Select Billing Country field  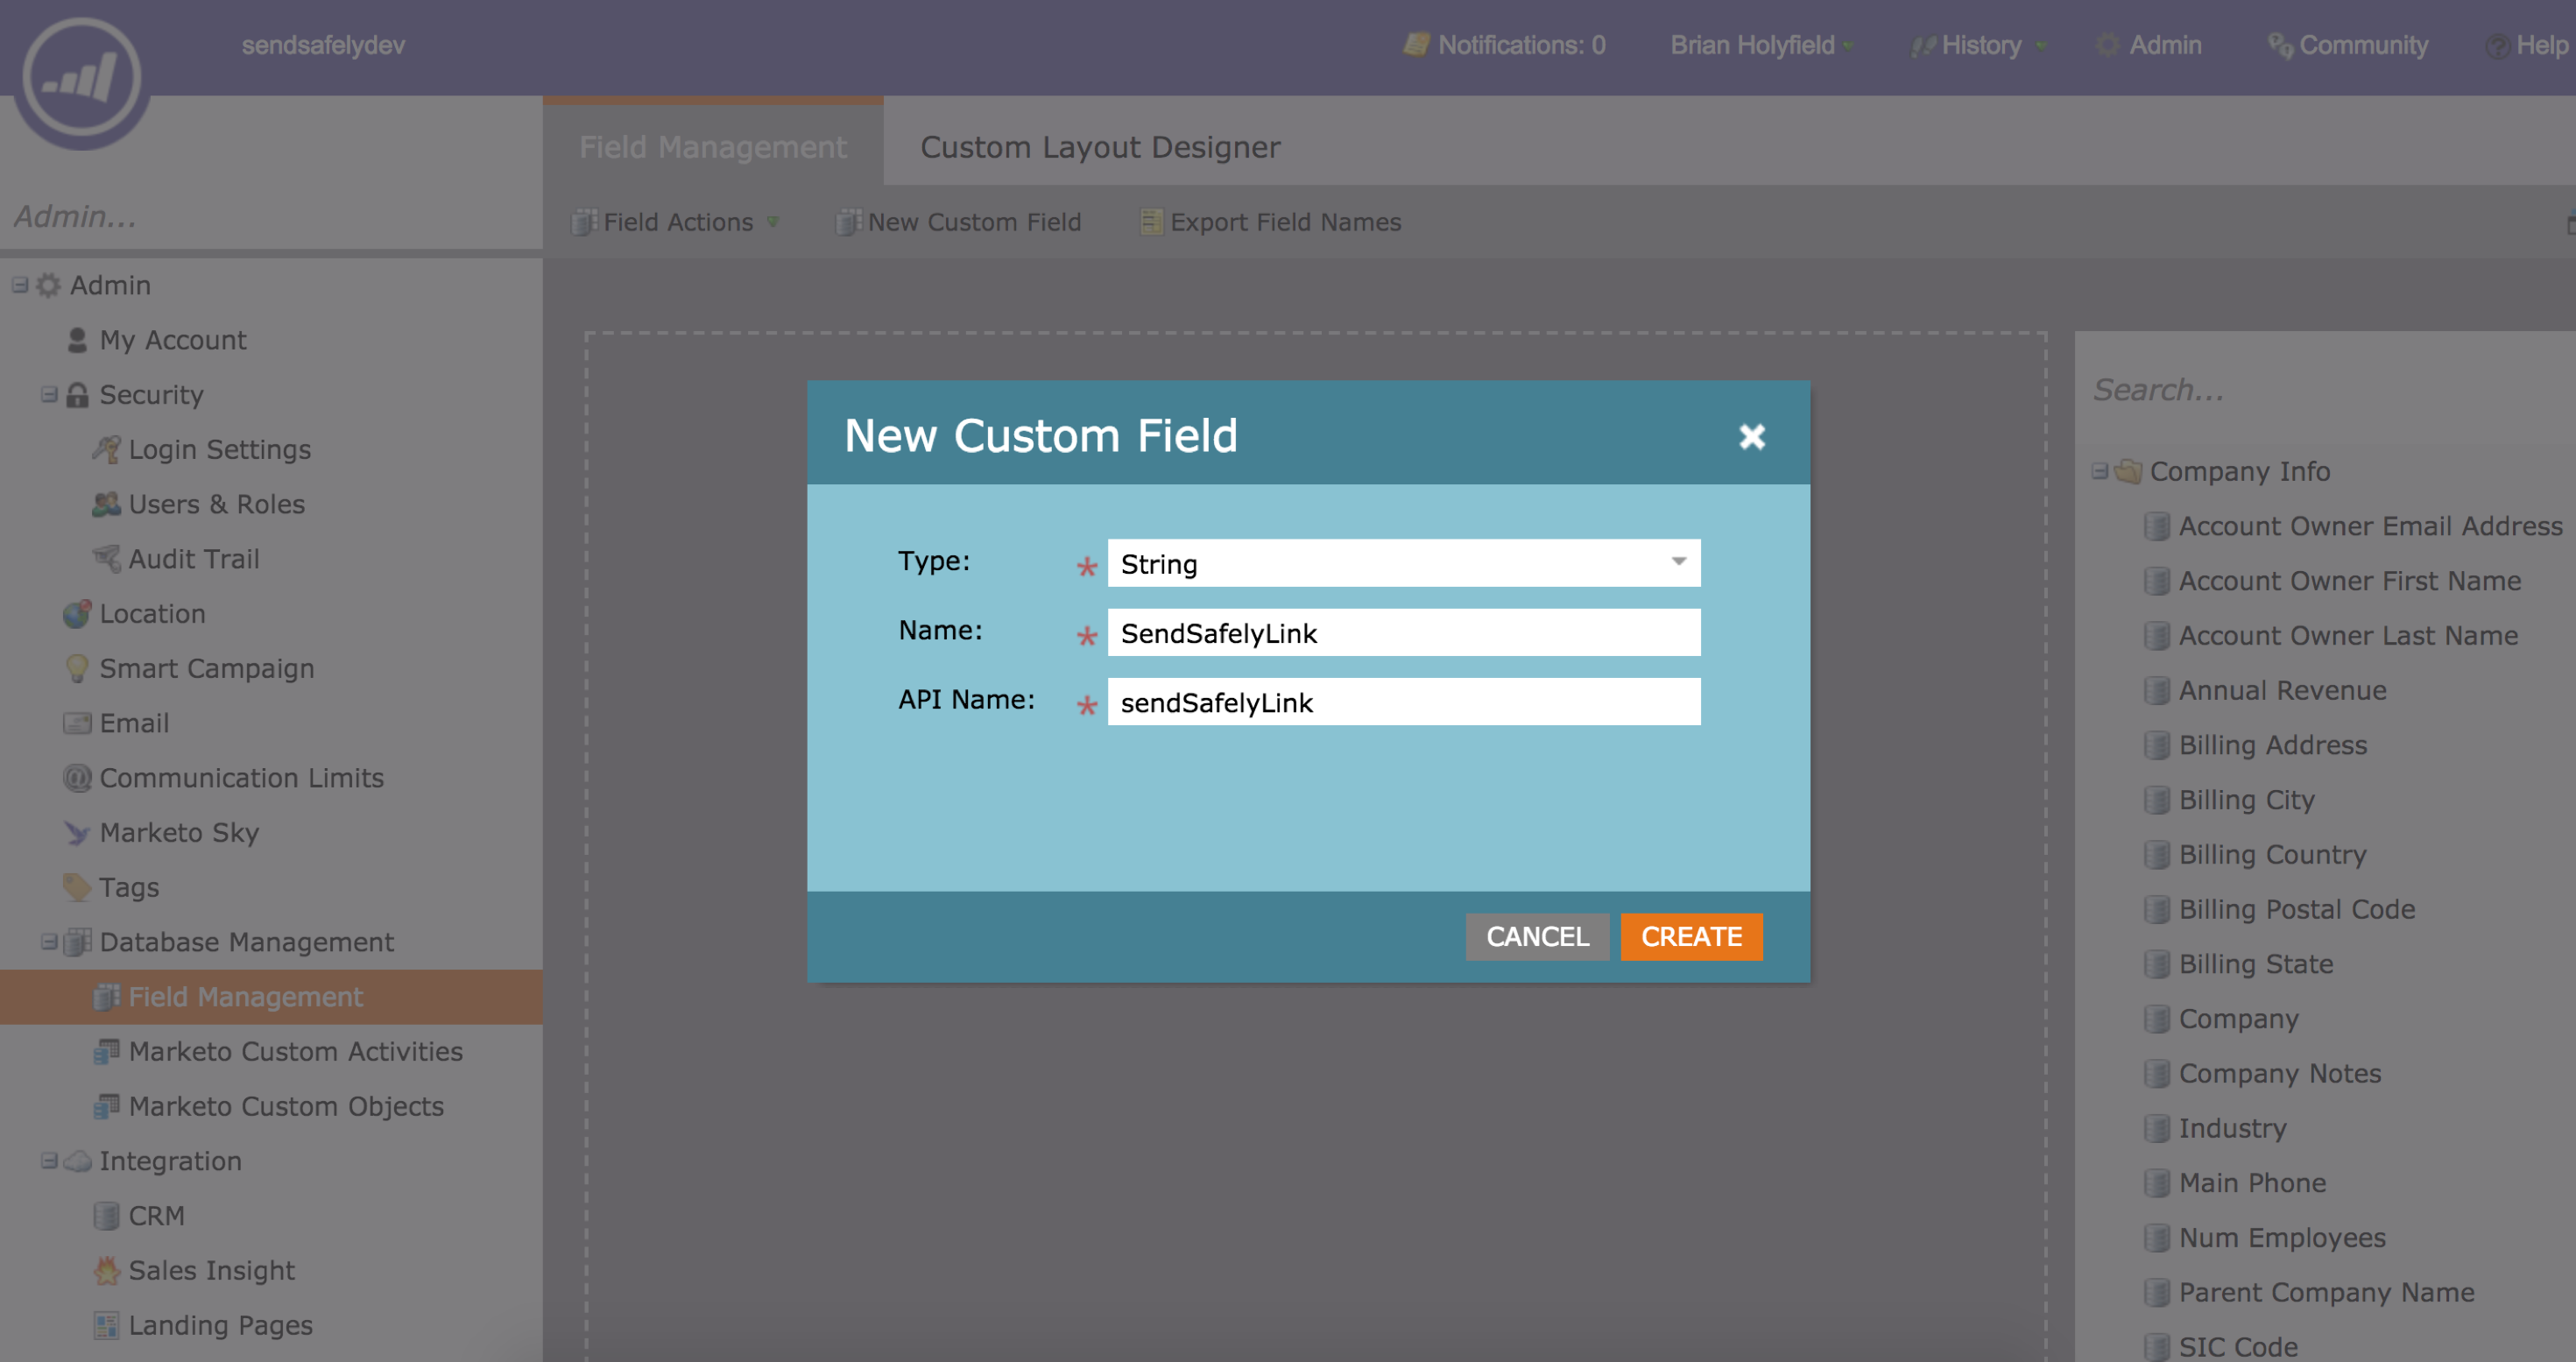pos(2272,855)
